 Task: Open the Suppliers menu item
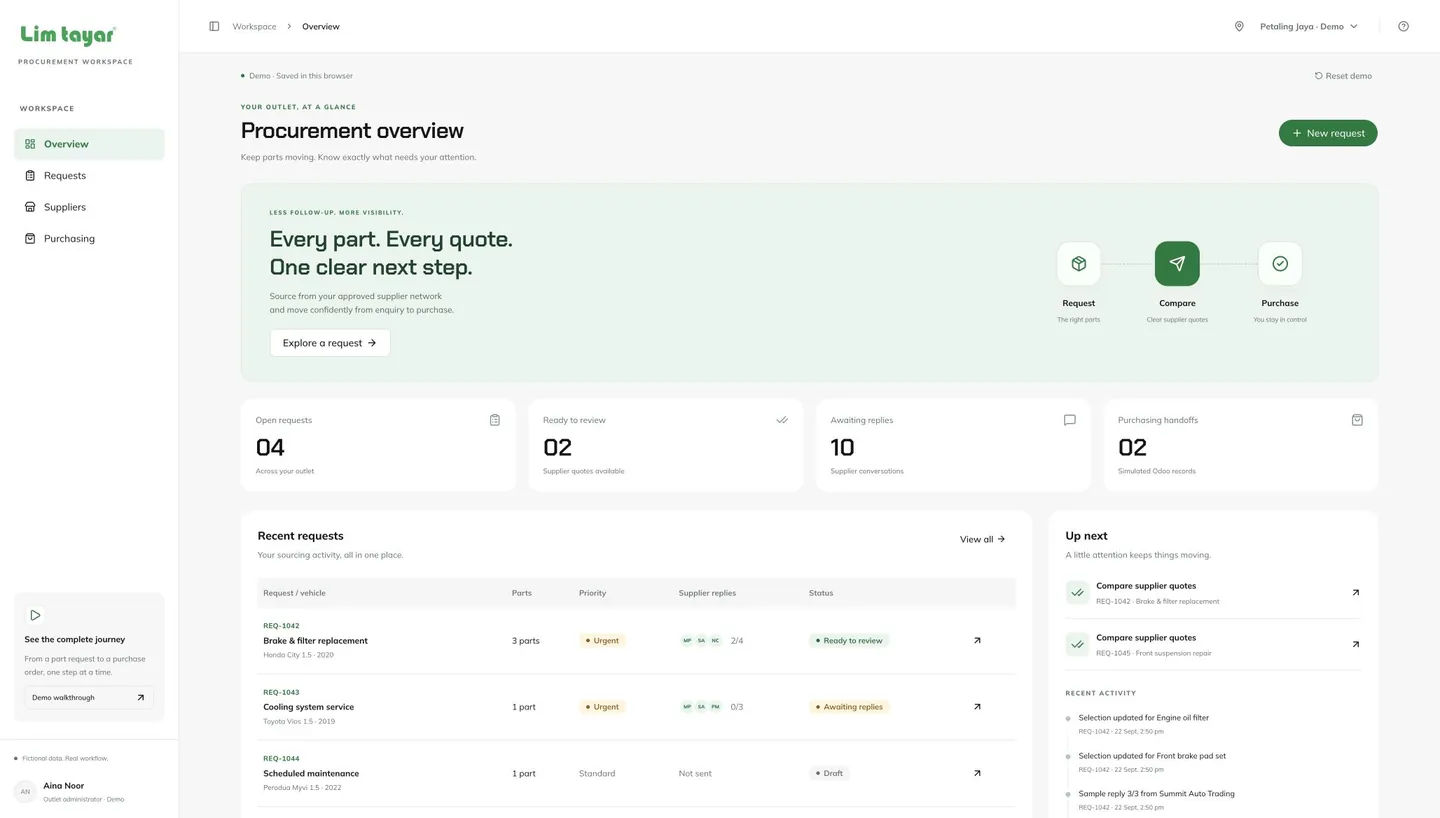[x=89, y=207]
